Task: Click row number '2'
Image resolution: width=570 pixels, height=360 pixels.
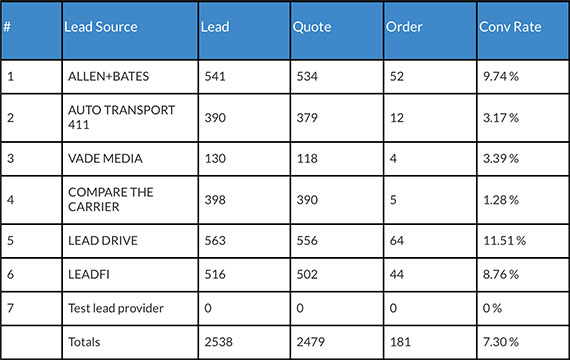Action: (x=11, y=118)
